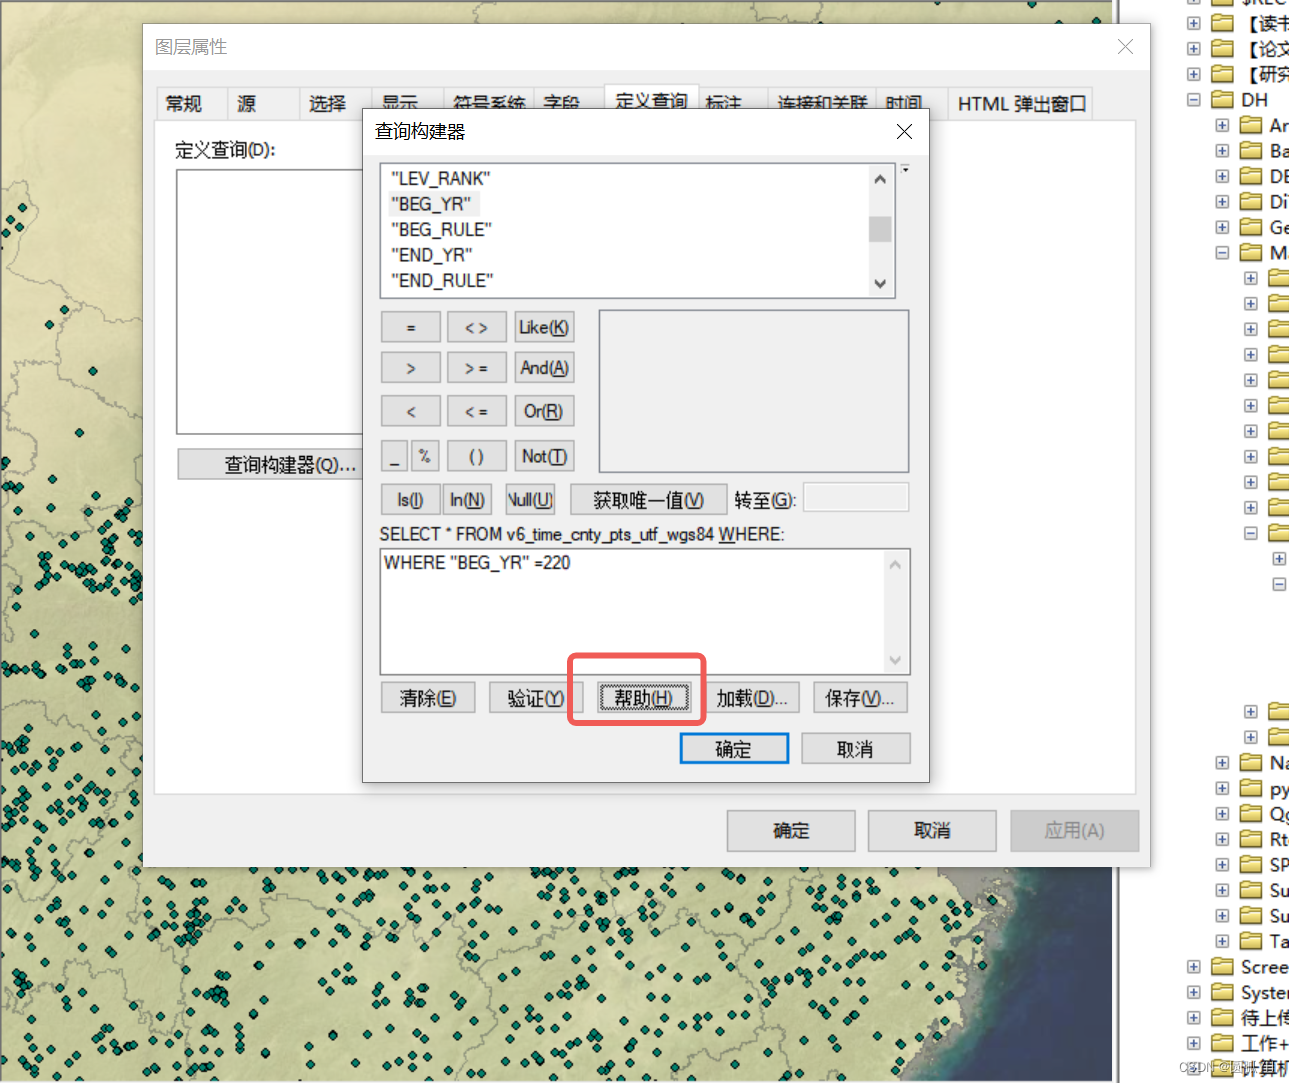The height and width of the screenshot is (1083, 1289).
Task: Expand the 待上传 folder node
Action: (1194, 1018)
